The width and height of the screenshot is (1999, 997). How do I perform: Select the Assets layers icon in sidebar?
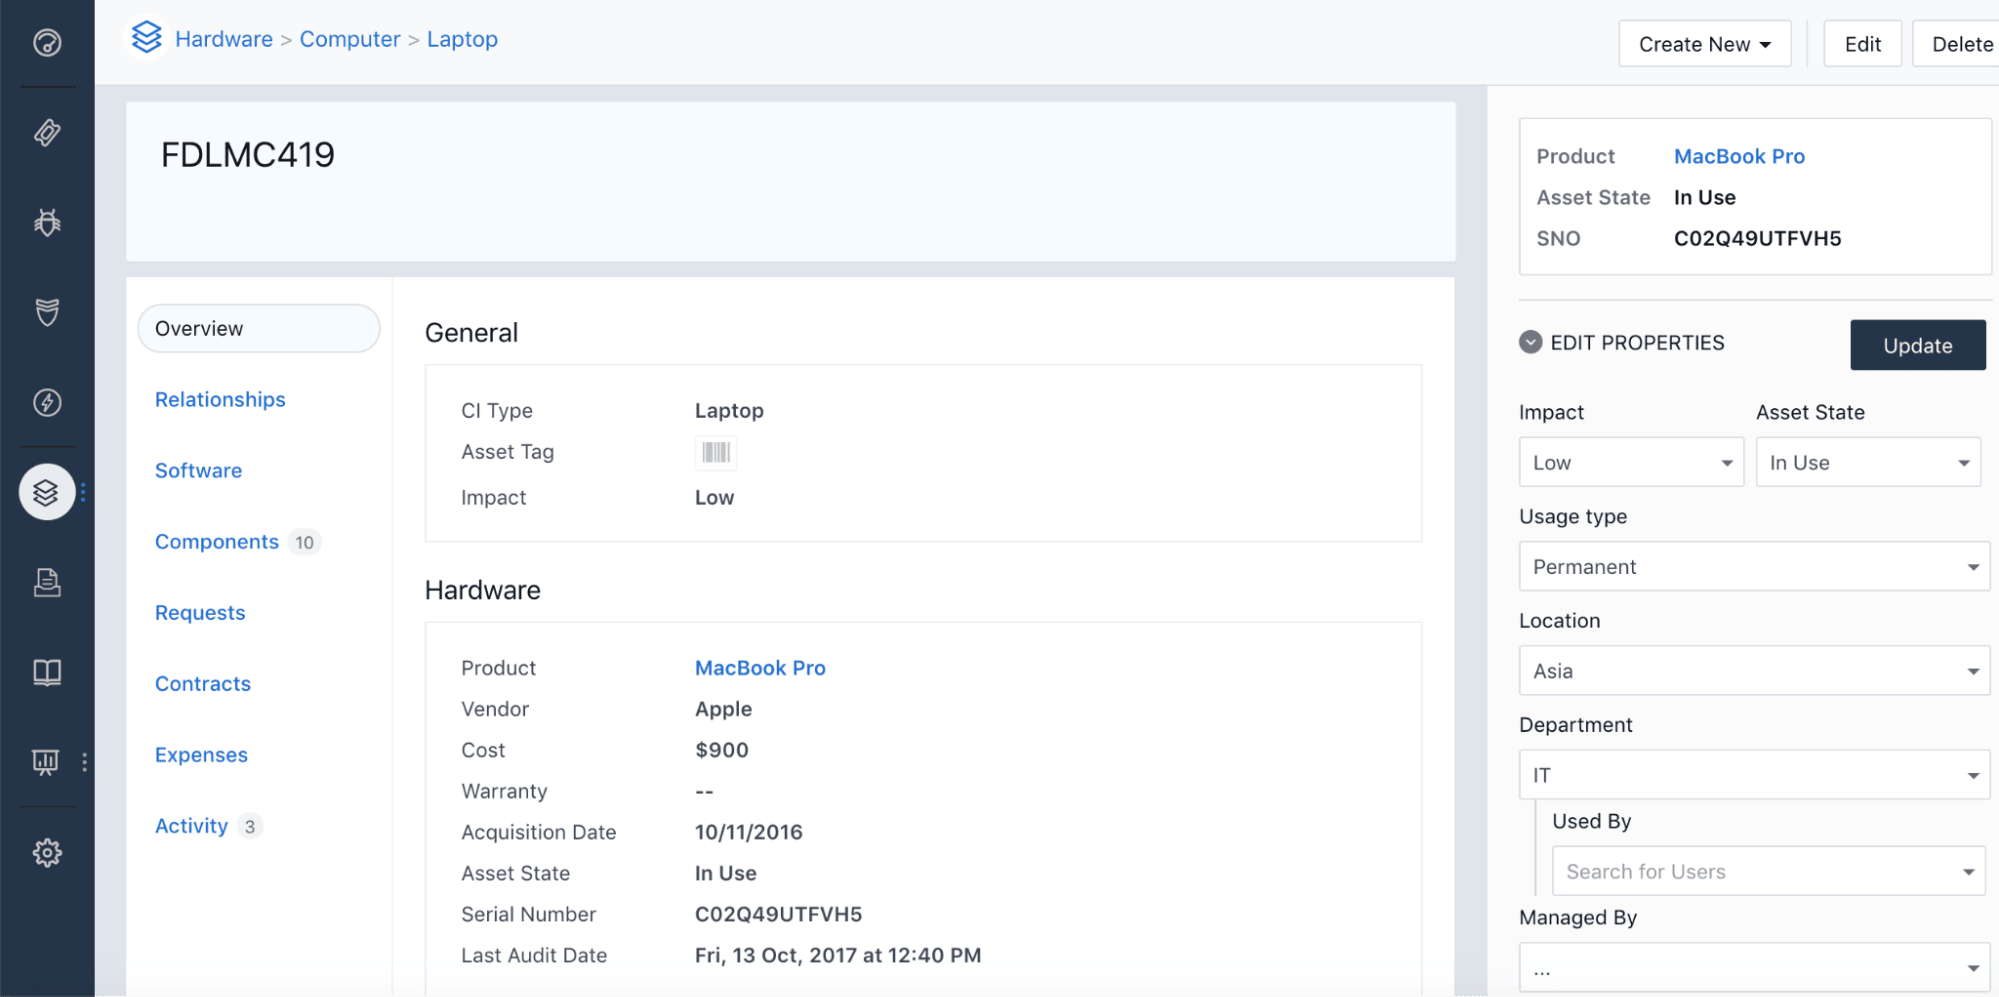tap(46, 491)
